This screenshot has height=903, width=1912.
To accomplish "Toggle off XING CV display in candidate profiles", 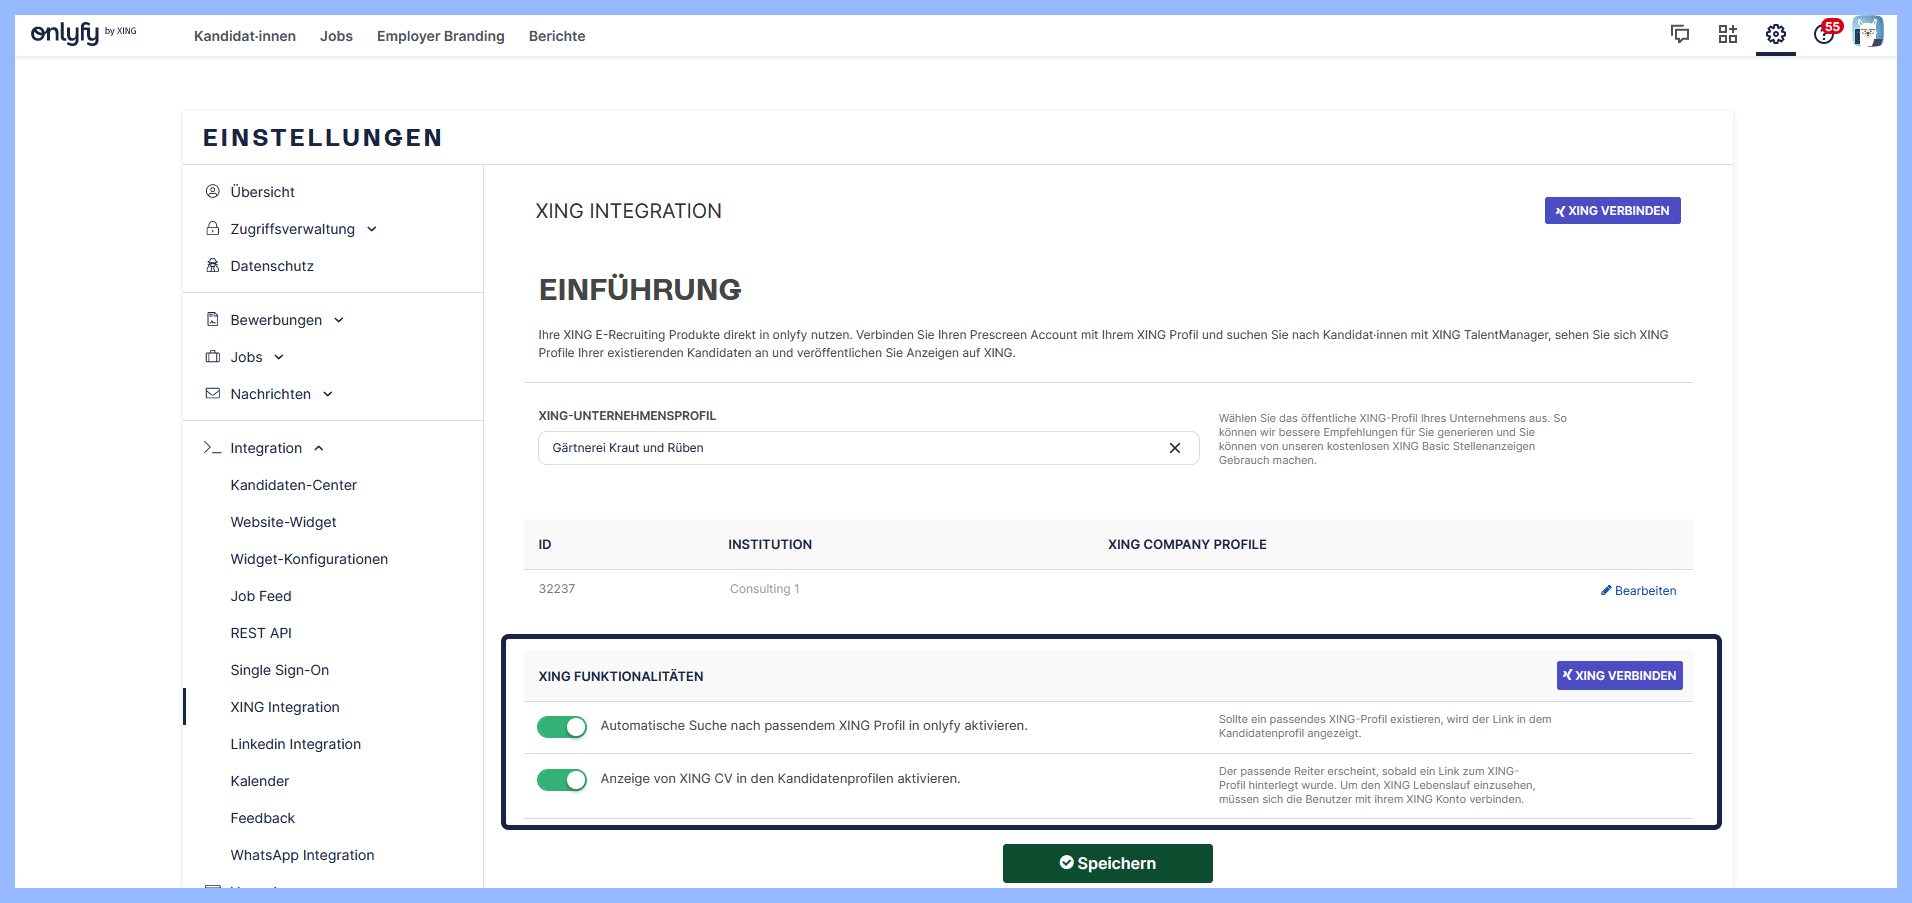I will click(x=562, y=780).
